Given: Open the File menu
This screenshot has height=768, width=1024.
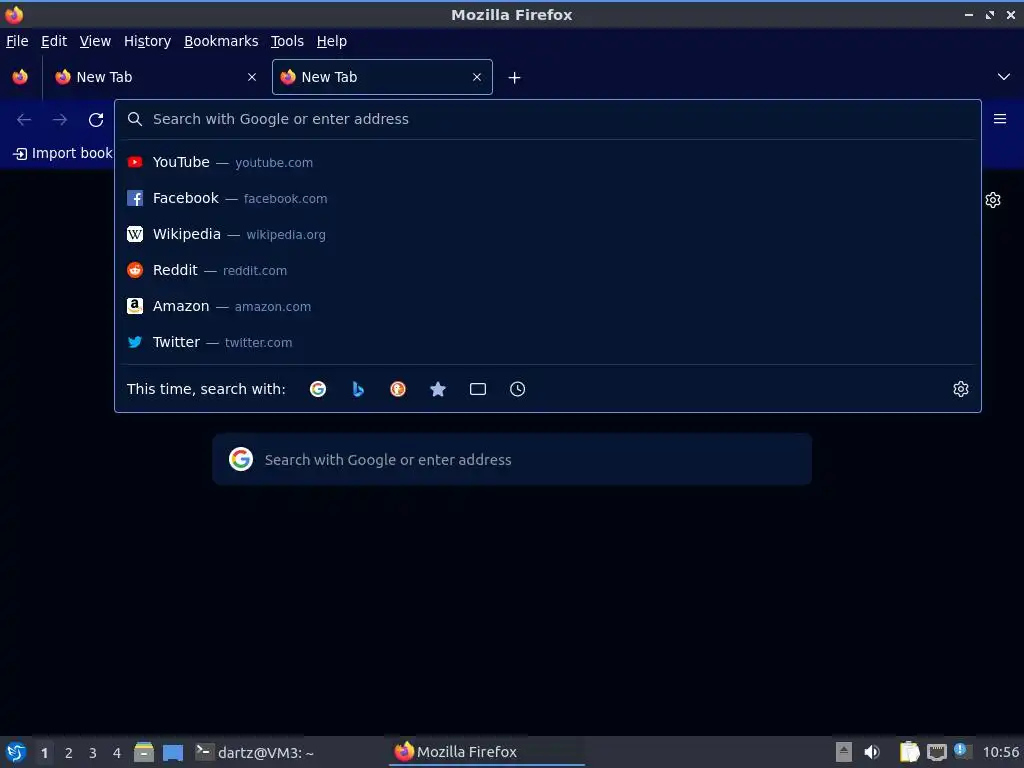Looking at the screenshot, I should 17,41.
